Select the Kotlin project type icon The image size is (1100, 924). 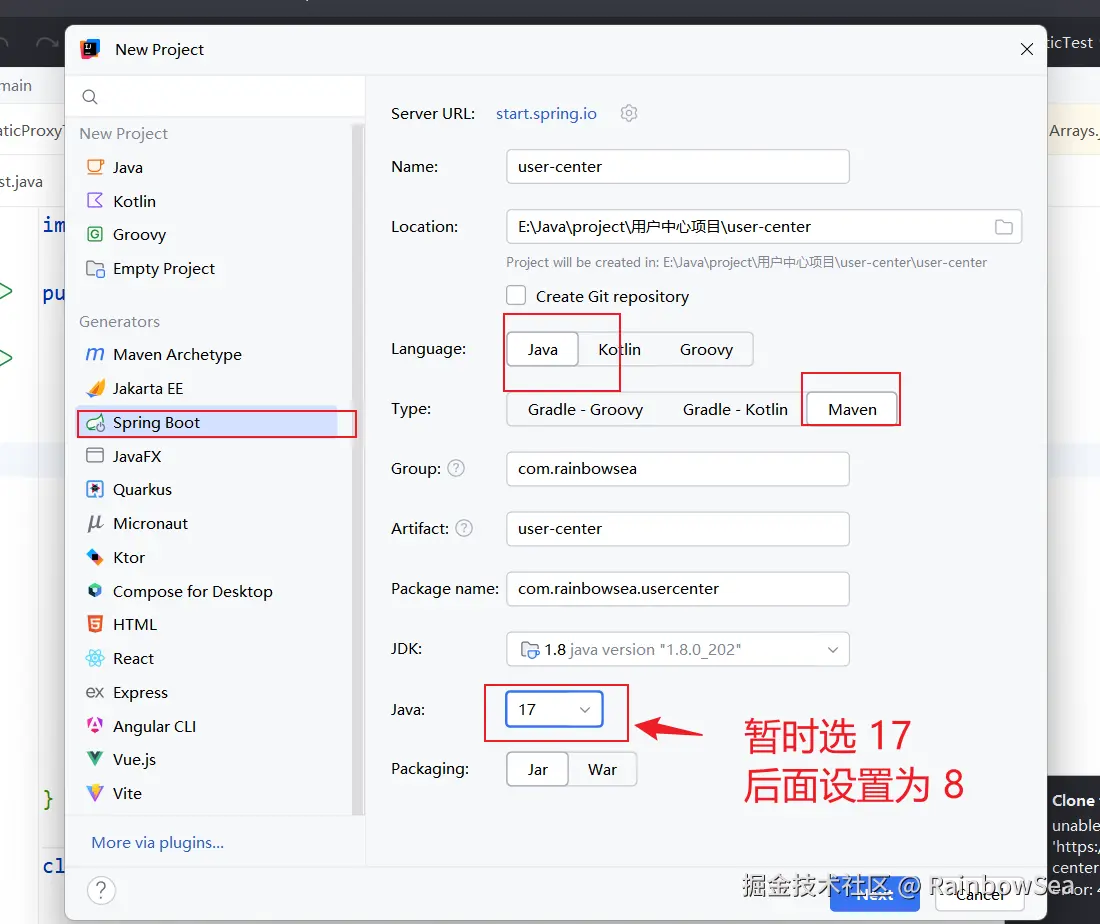[x=95, y=201]
